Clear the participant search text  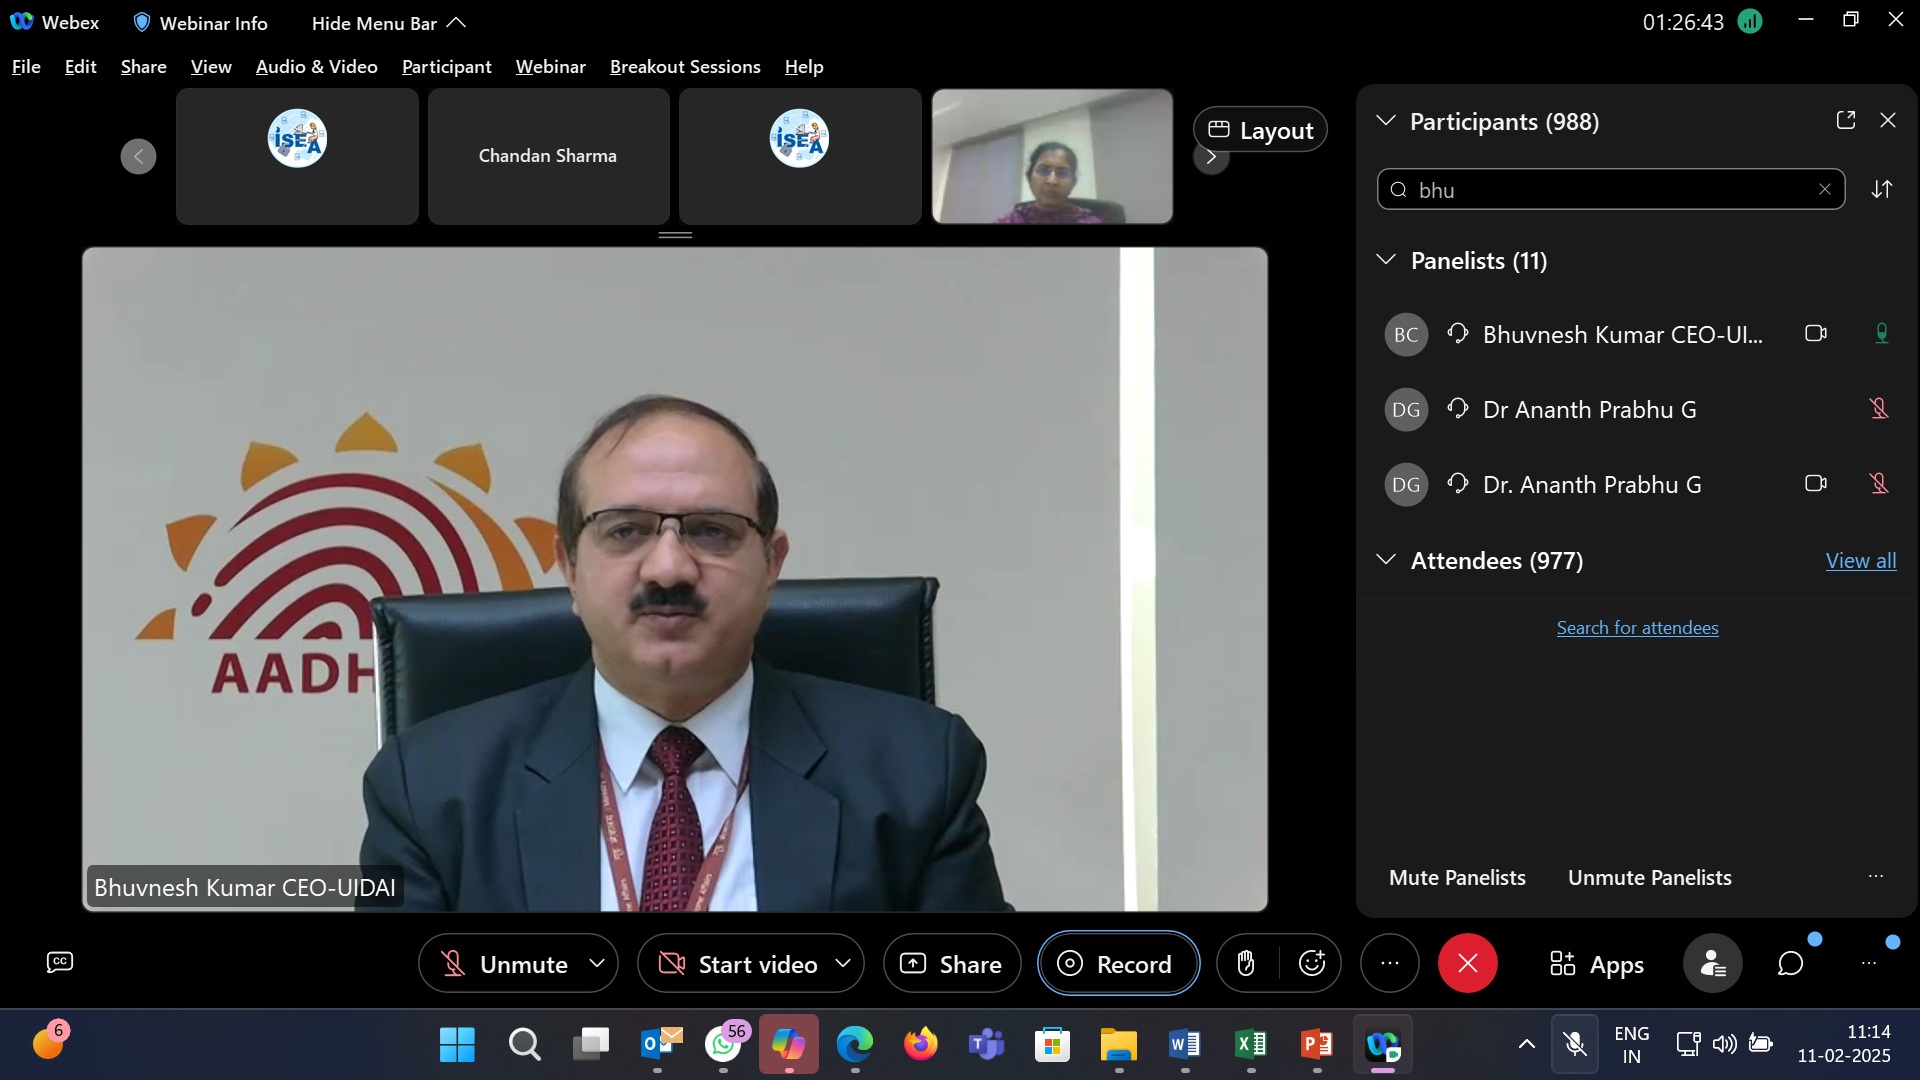[x=1825, y=190]
